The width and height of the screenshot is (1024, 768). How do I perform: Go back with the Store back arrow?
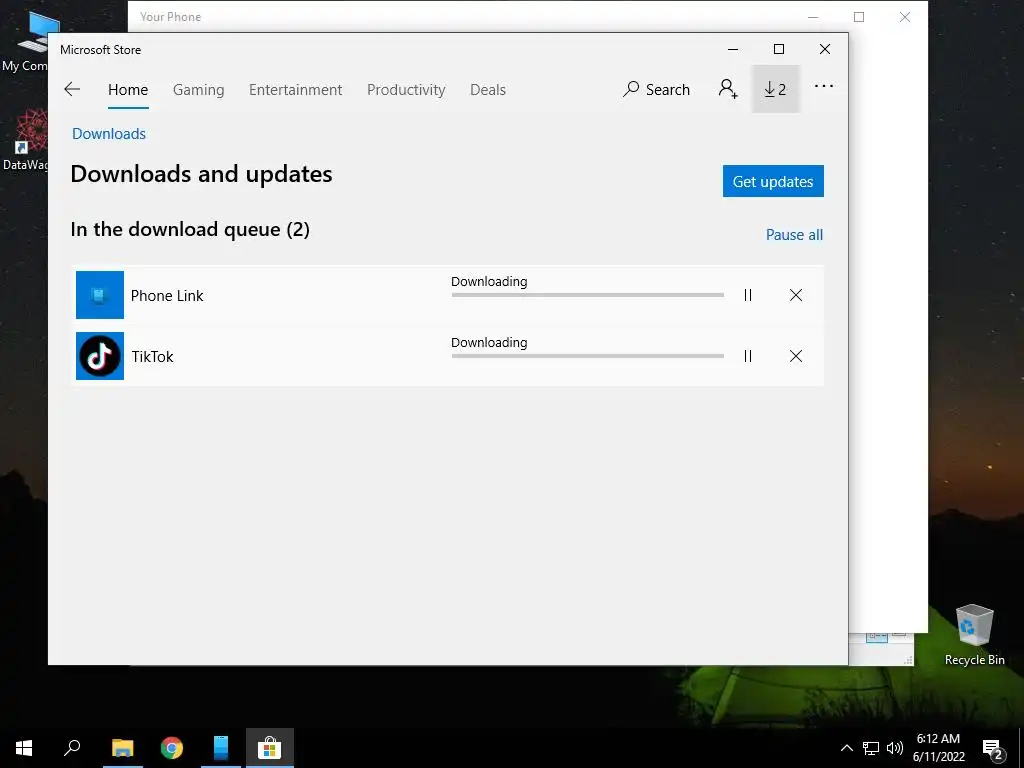click(x=72, y=89)
